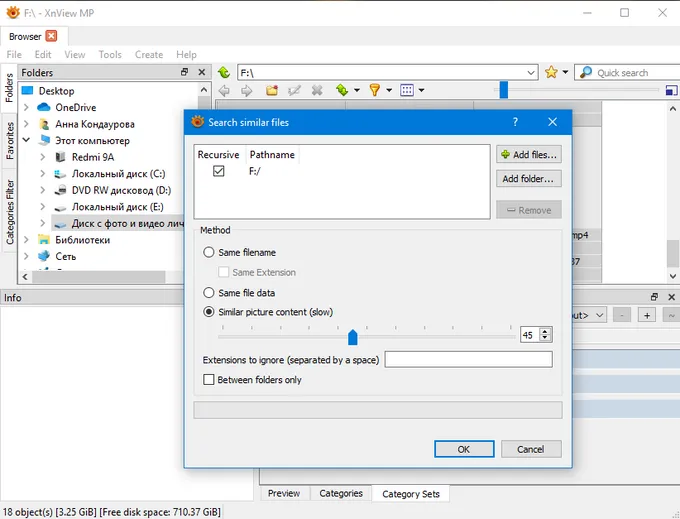Click the filter funnel icon
Image resolution: width=680 pixels, height=519 pixels.
(x=375, y=90)
